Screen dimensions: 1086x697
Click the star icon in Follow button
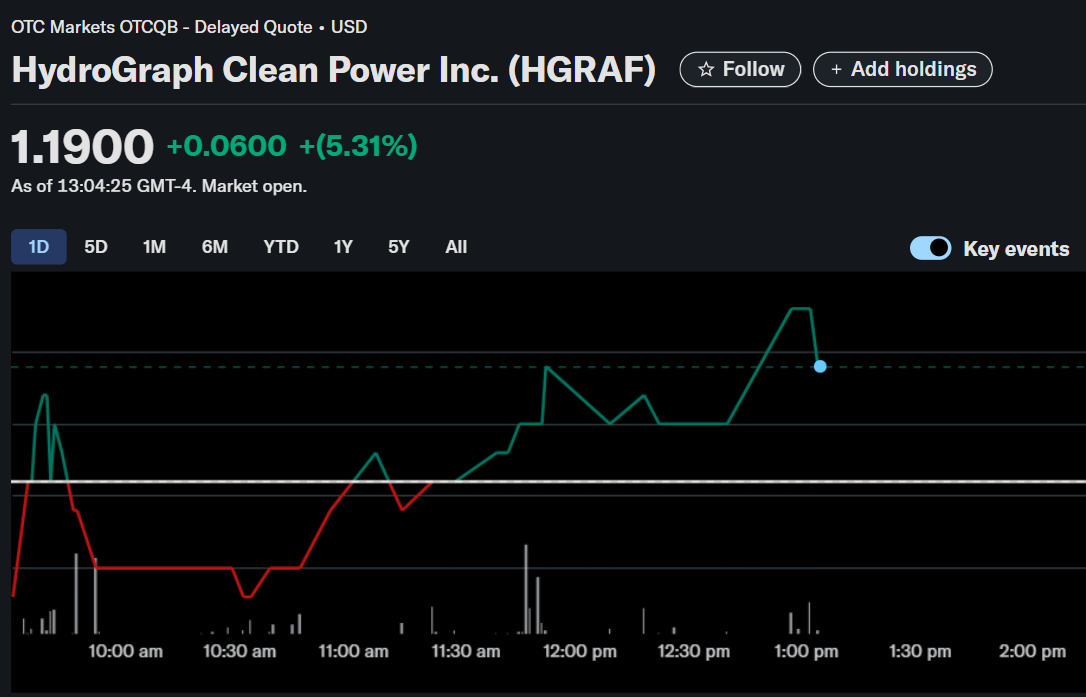pos(706,69)
